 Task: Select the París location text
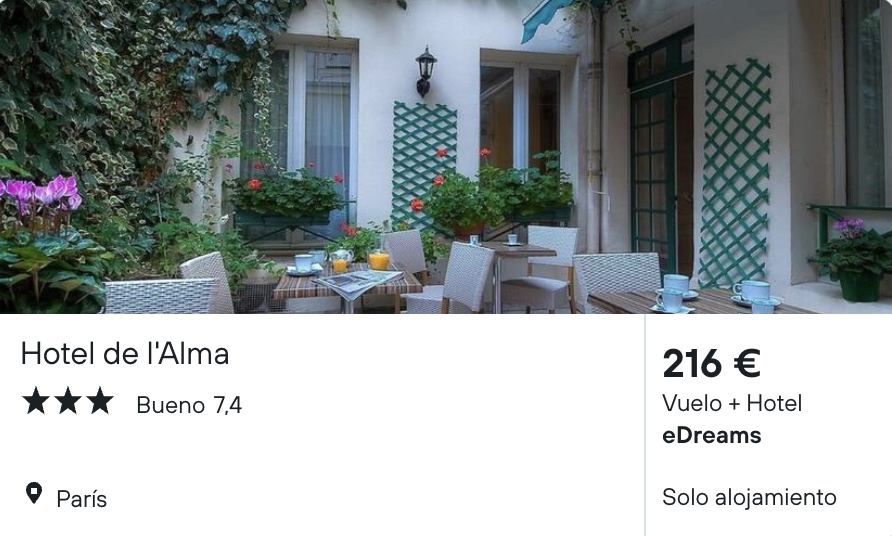click(81, 498)
